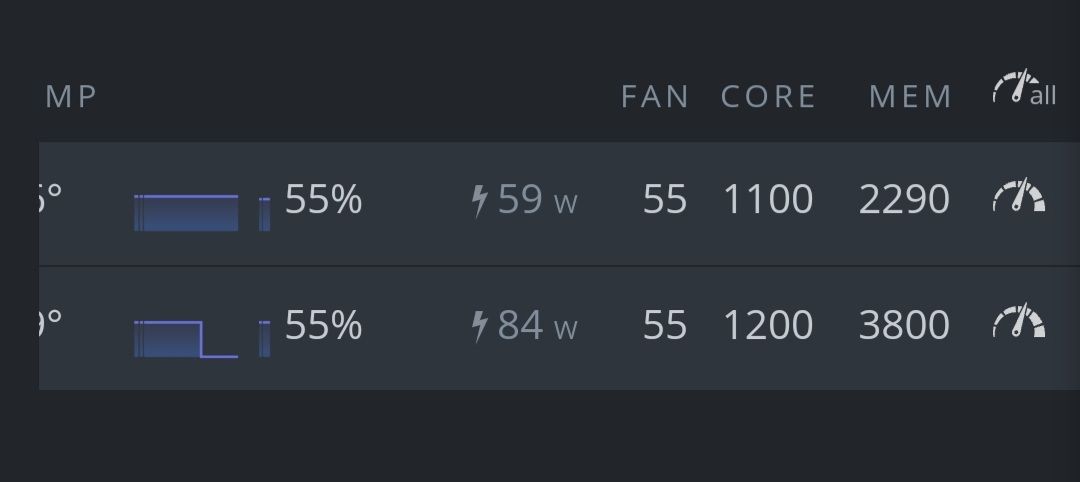Click the lightning icon beside 59 w
1080x482 pixels.
click(479, 200)
